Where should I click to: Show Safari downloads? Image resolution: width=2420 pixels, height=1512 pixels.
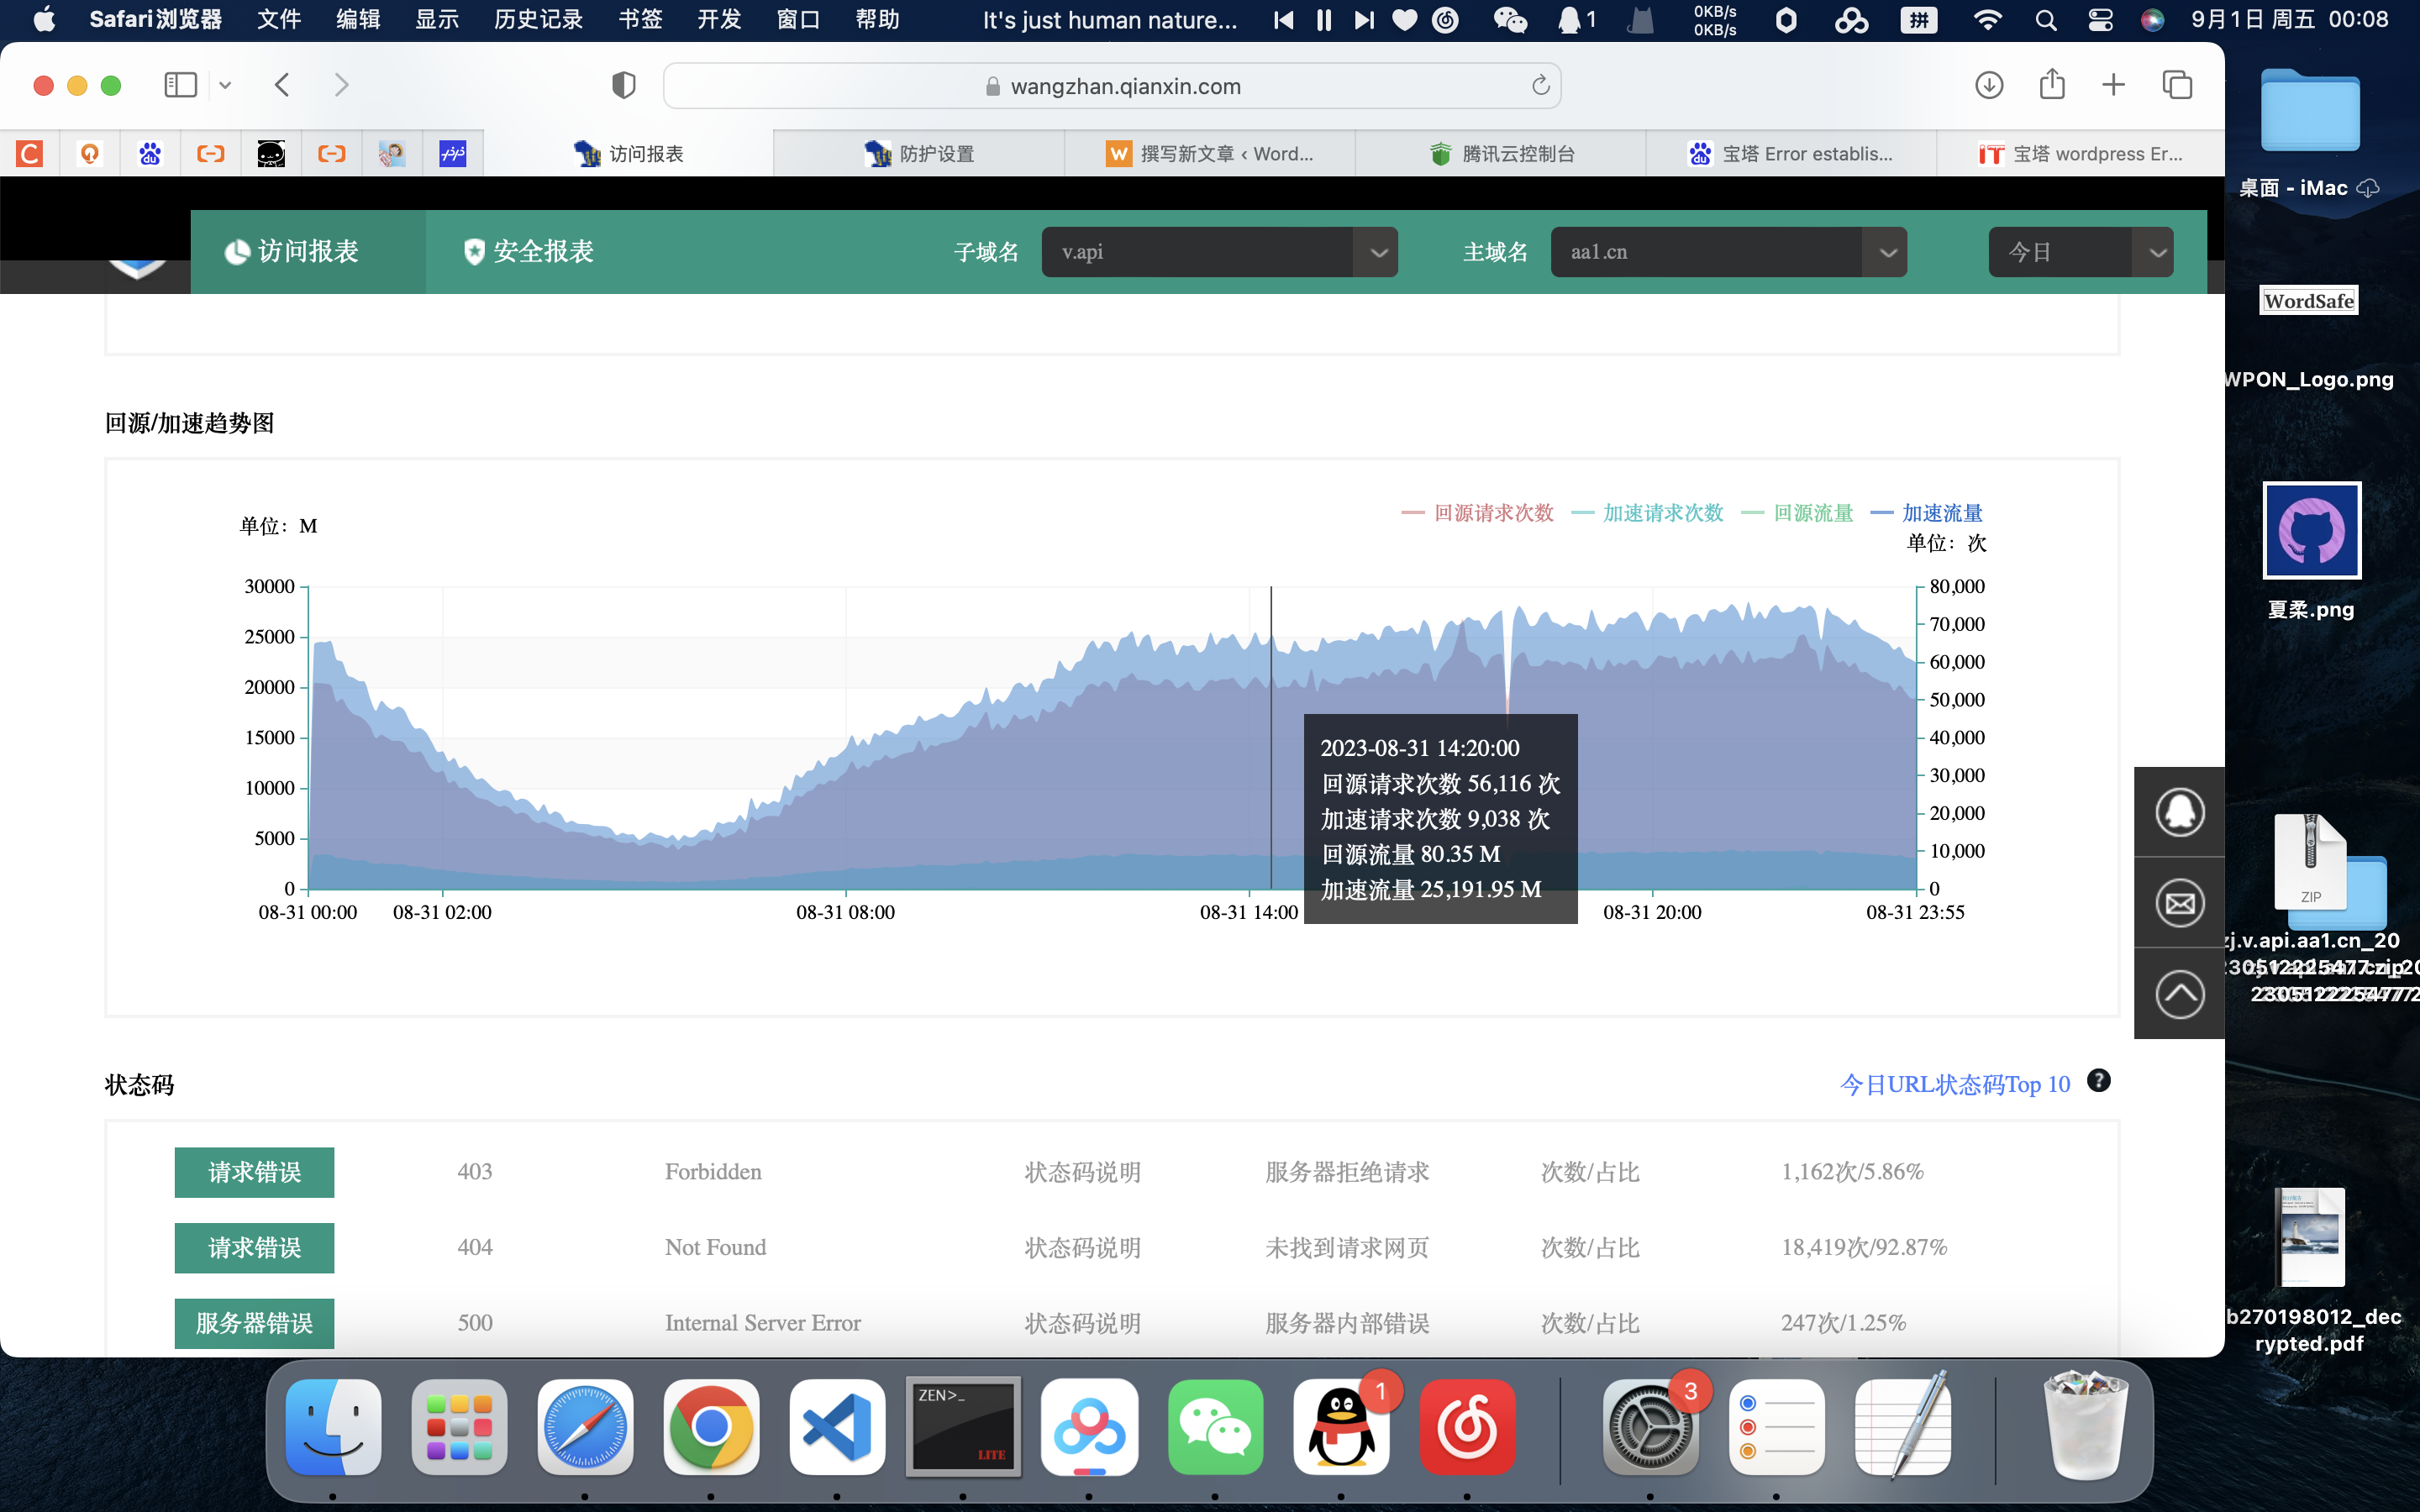coord(1989,85)
